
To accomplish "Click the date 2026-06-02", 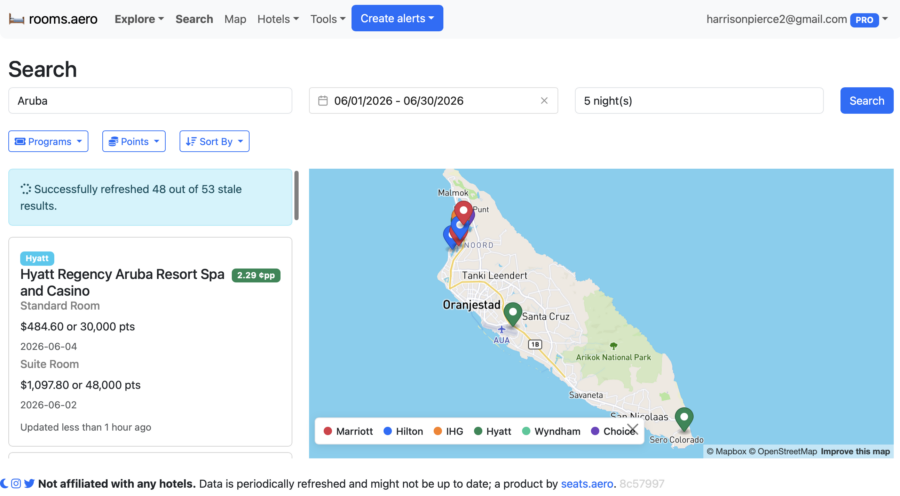I will (48, 405).
